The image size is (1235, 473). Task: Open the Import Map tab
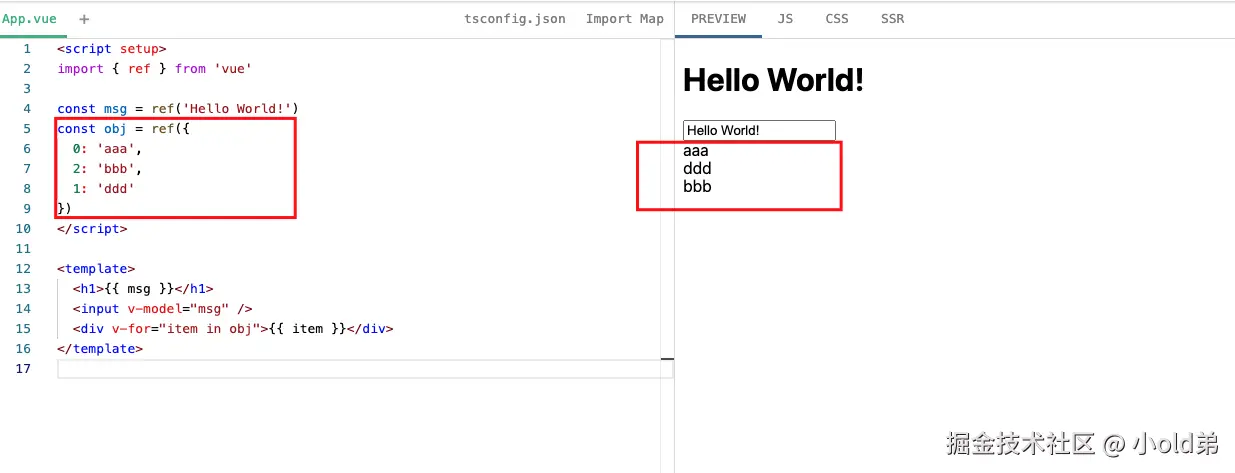[x=625, y=19]
